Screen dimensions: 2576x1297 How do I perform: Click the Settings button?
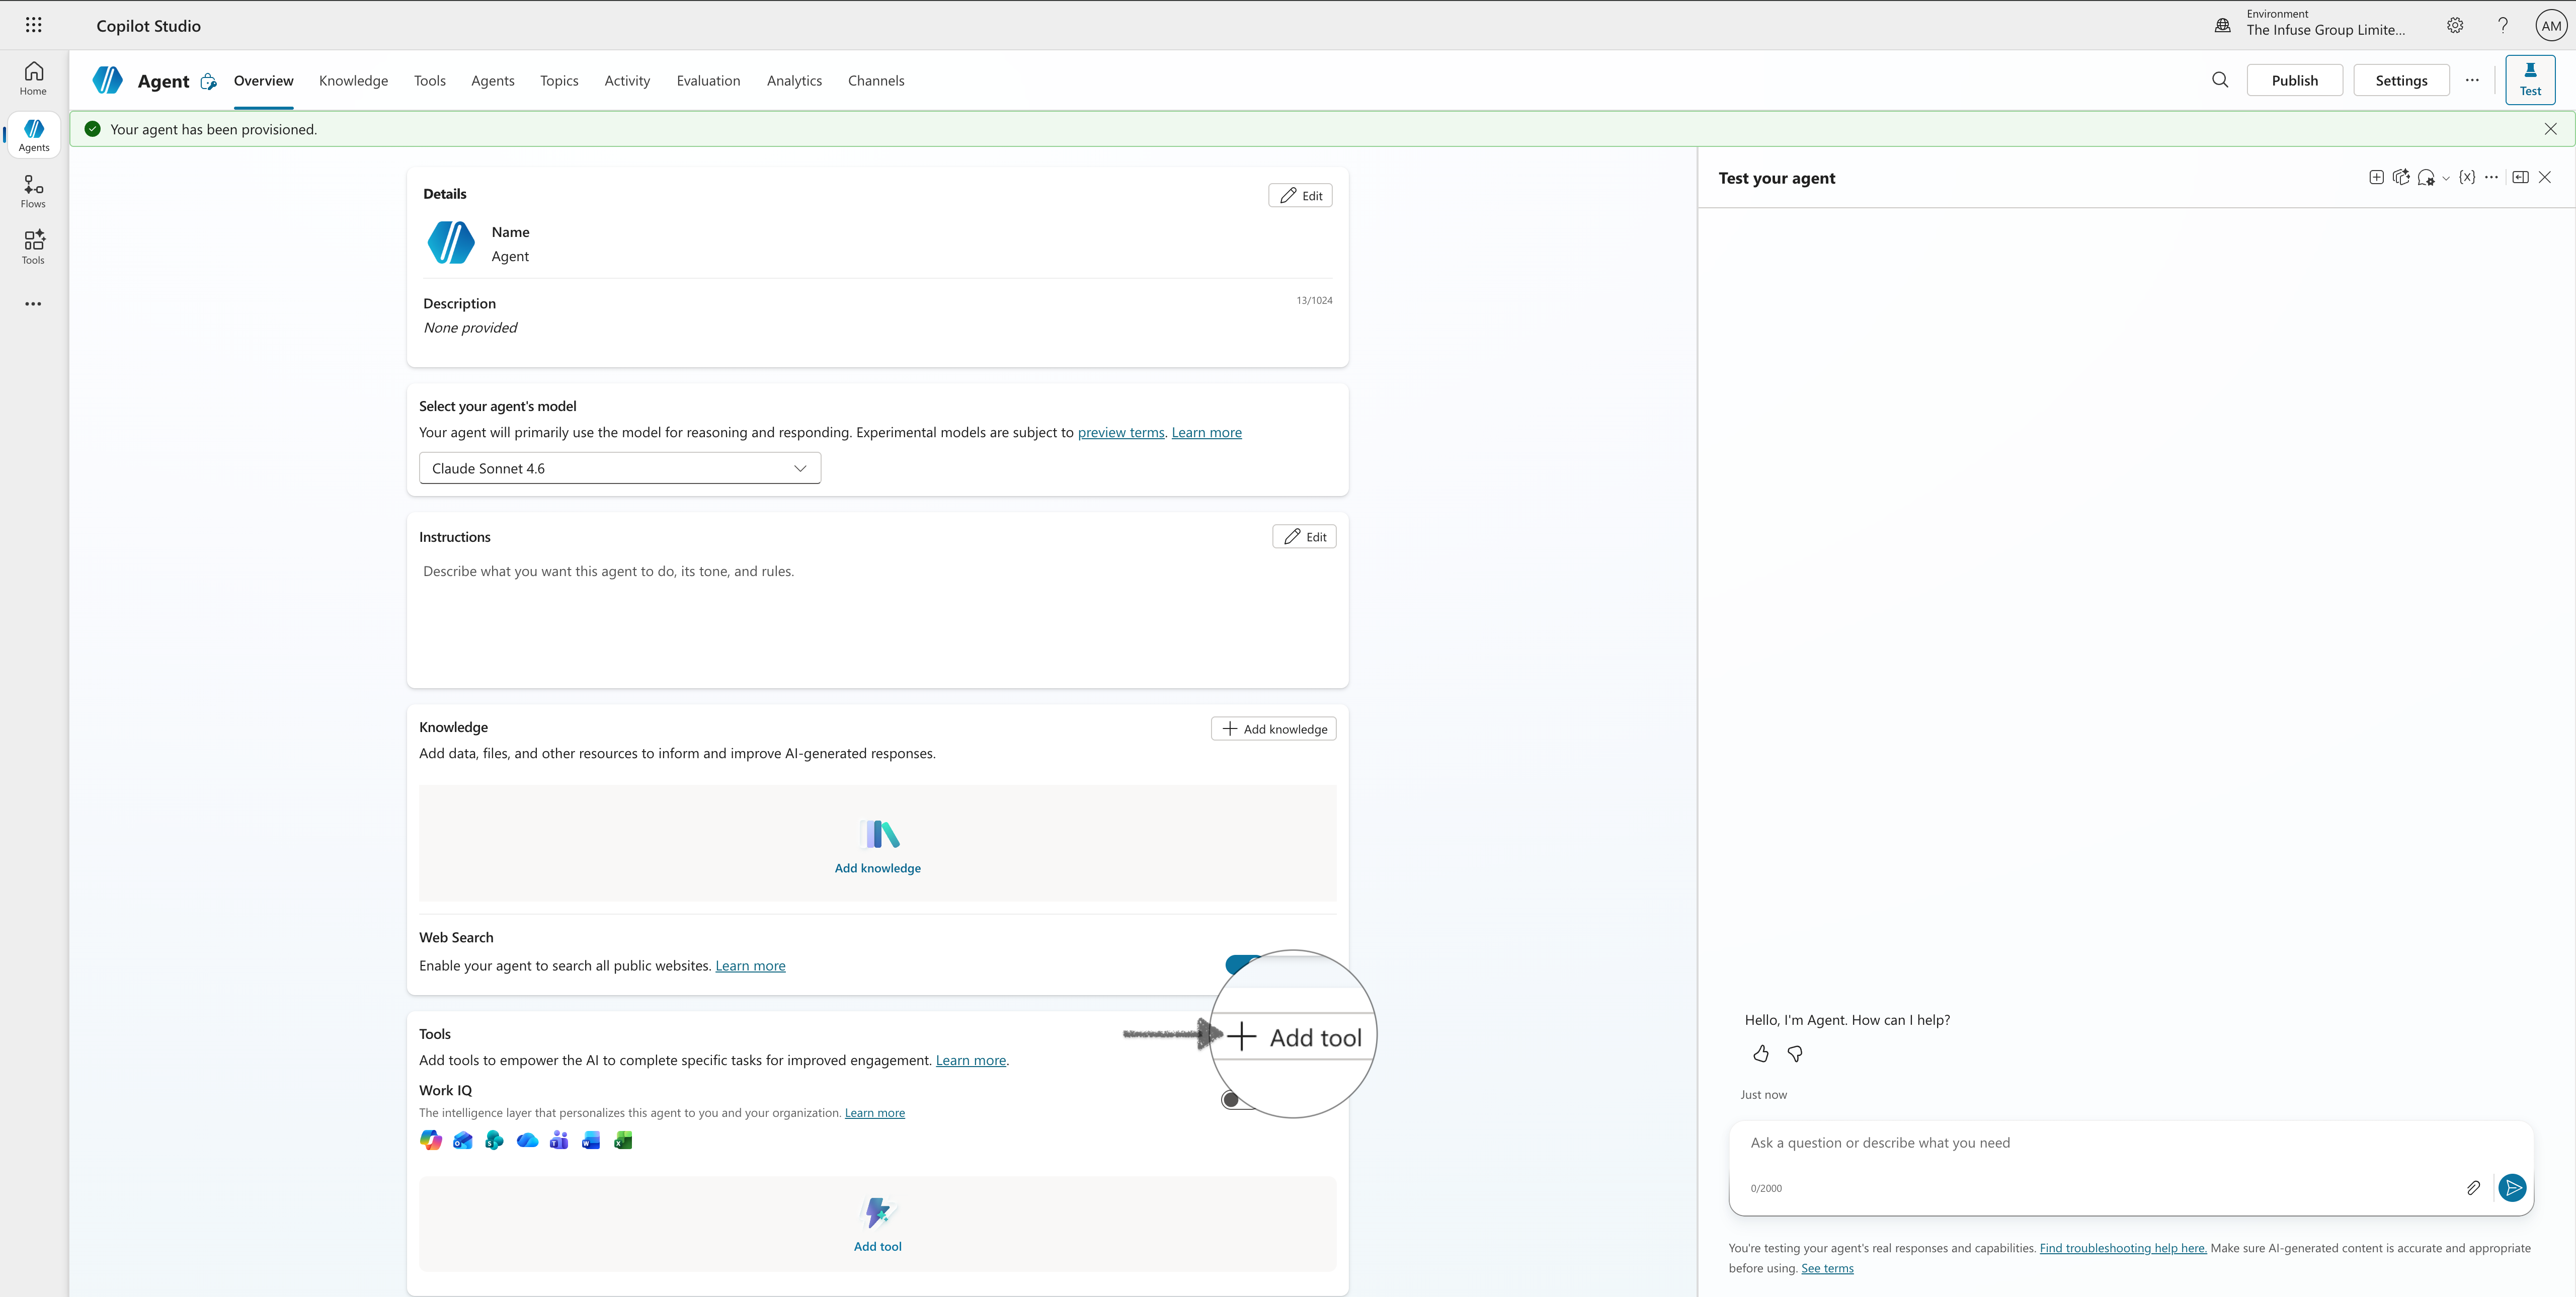2401,80
